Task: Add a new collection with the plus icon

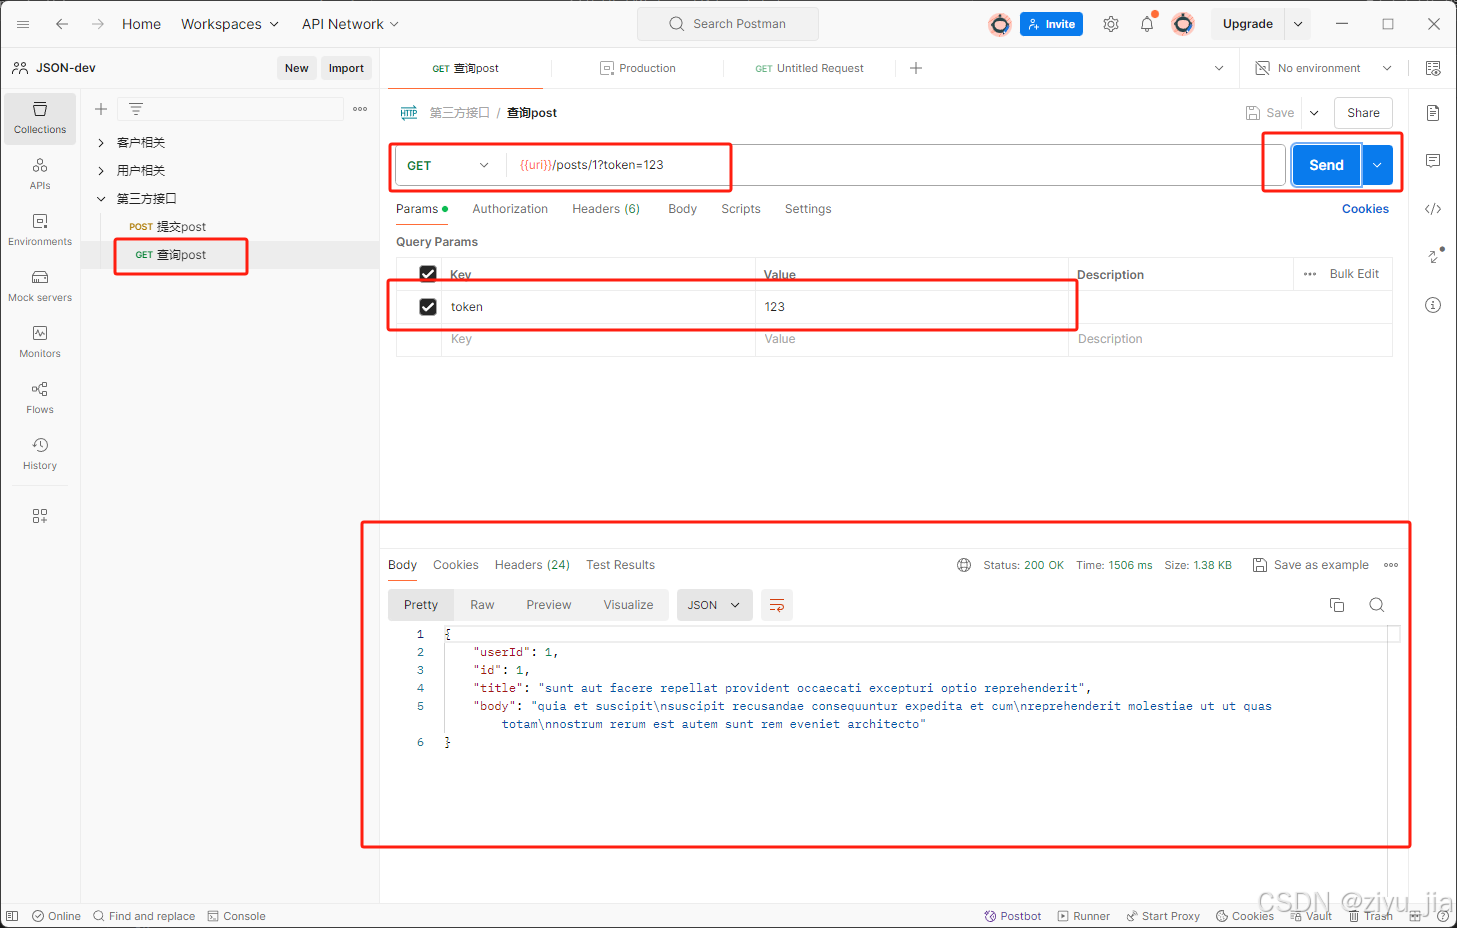Action: (101, 109)
